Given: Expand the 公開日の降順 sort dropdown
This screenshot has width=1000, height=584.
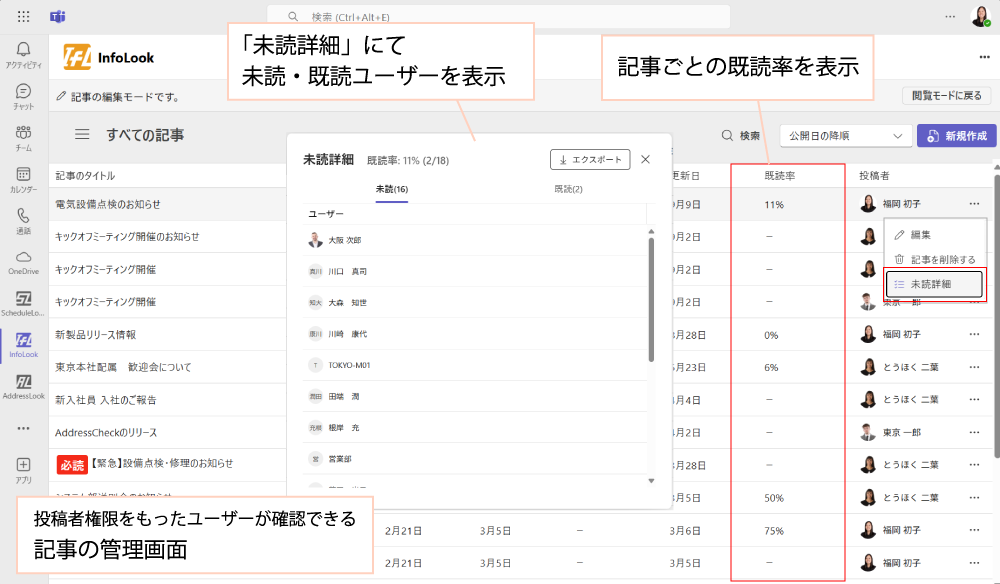Looking at the screenshot, I should [845, 136].
